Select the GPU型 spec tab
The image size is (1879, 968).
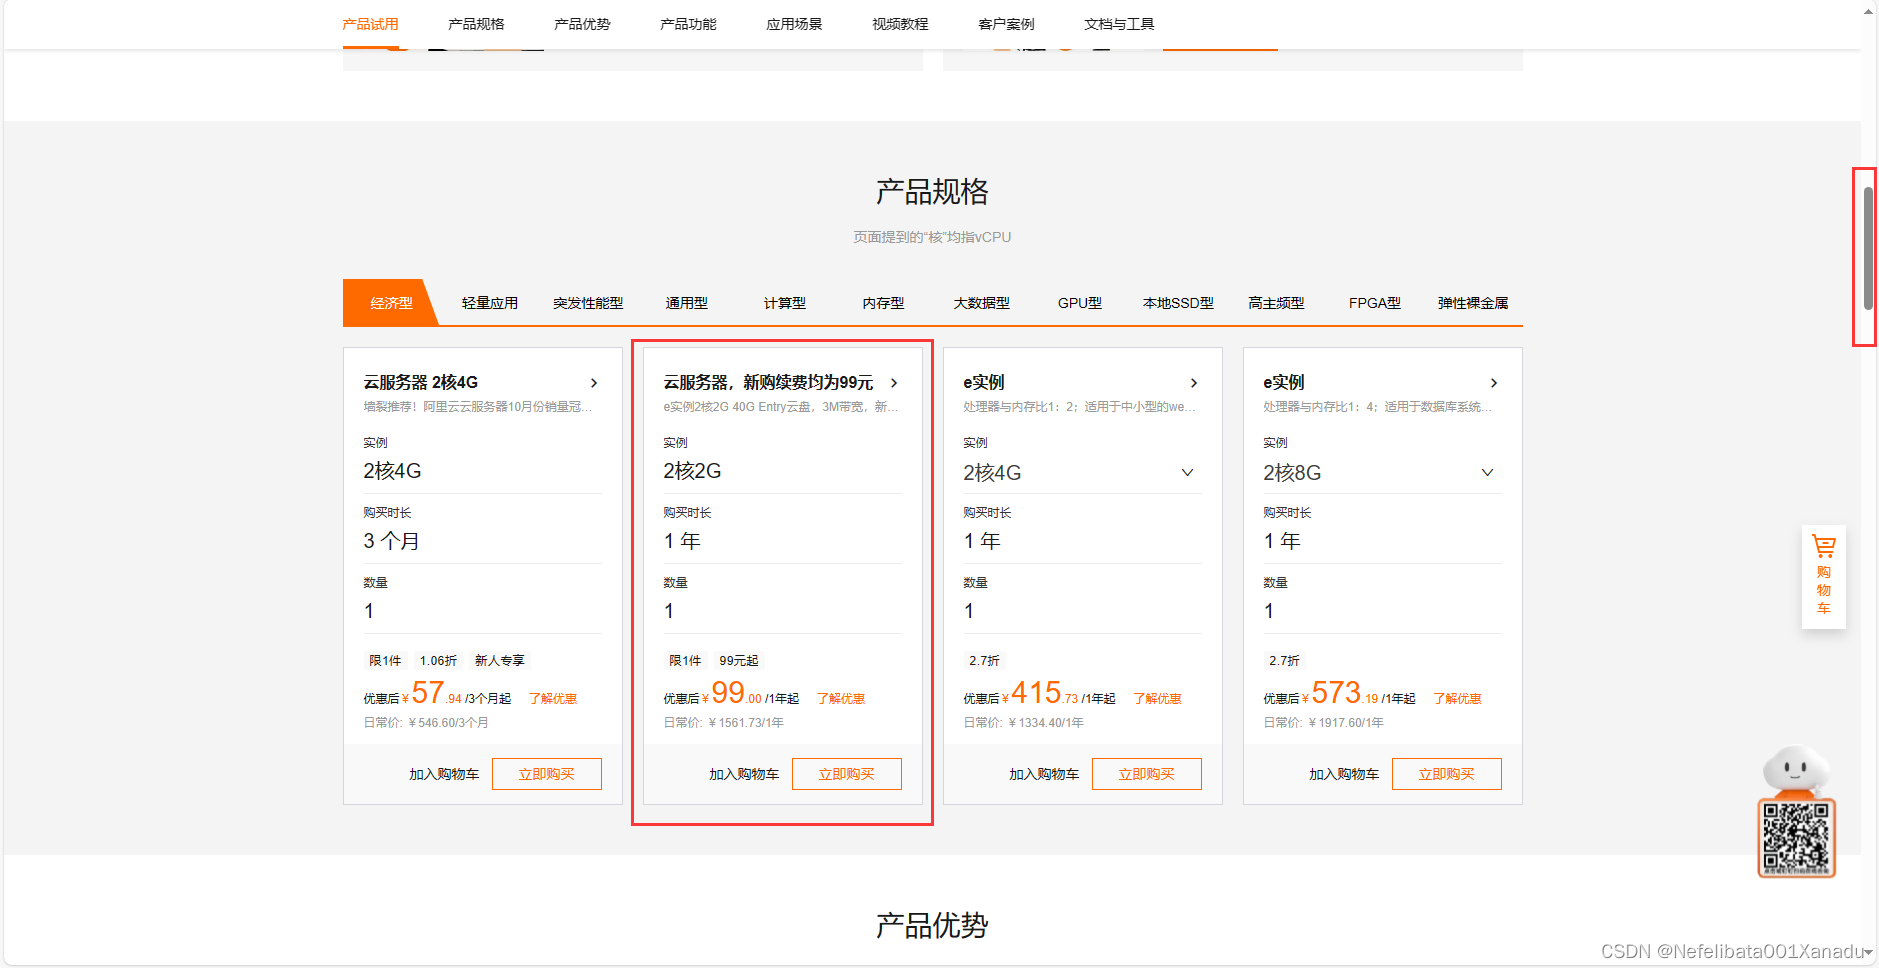1080,303
